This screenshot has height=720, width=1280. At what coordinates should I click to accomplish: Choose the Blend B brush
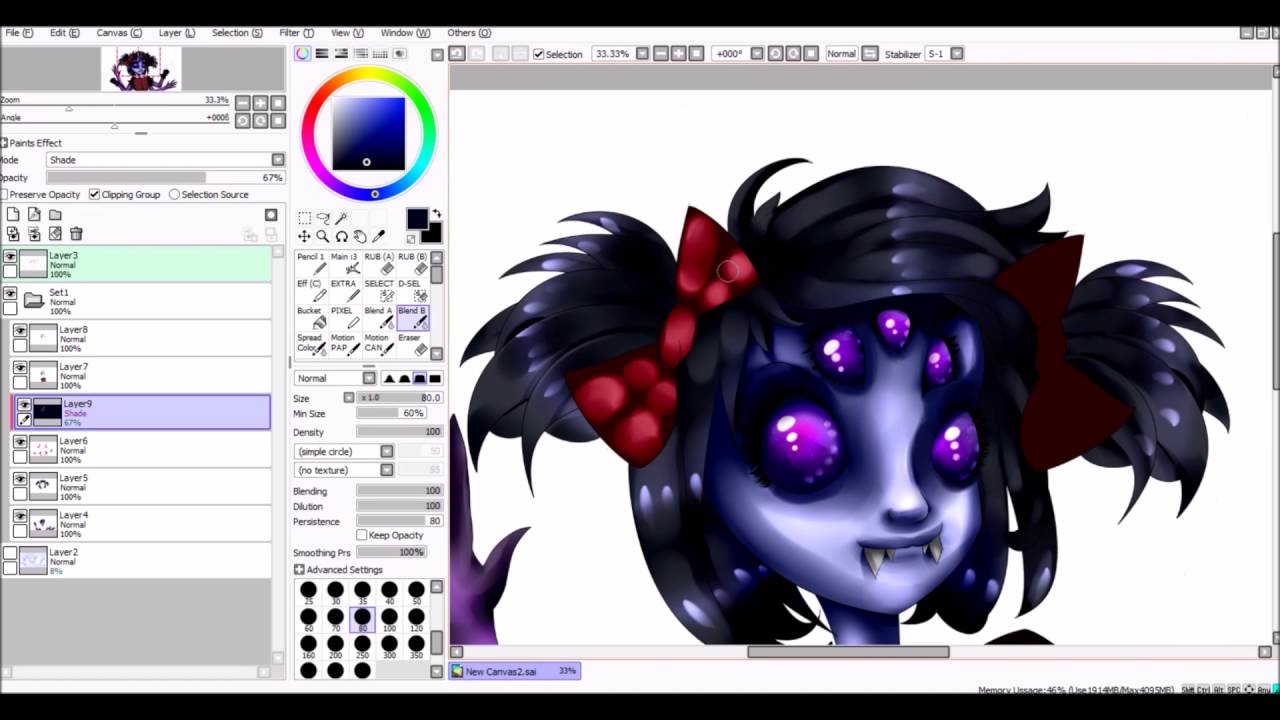click(412, 318)
